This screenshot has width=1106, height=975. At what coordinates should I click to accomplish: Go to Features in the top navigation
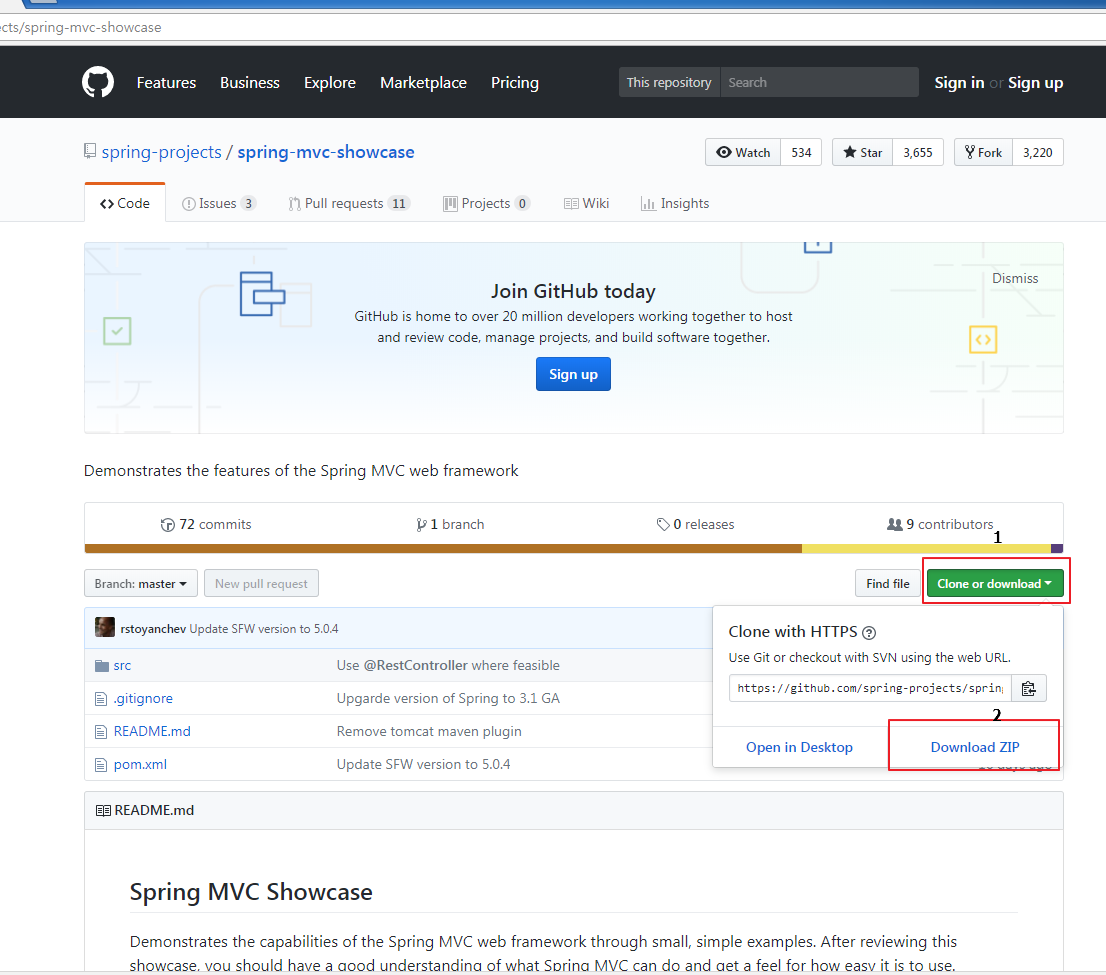[x=166, y=83]
